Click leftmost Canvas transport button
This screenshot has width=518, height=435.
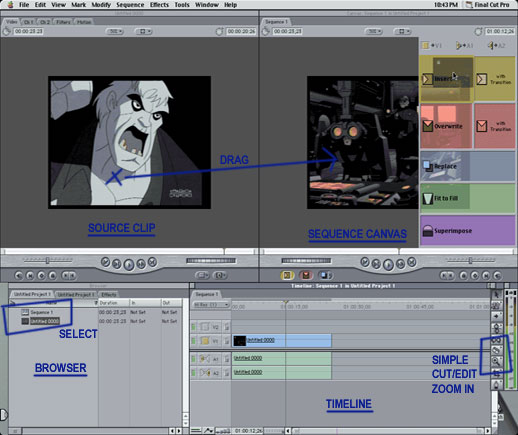[x=365, y=262]
